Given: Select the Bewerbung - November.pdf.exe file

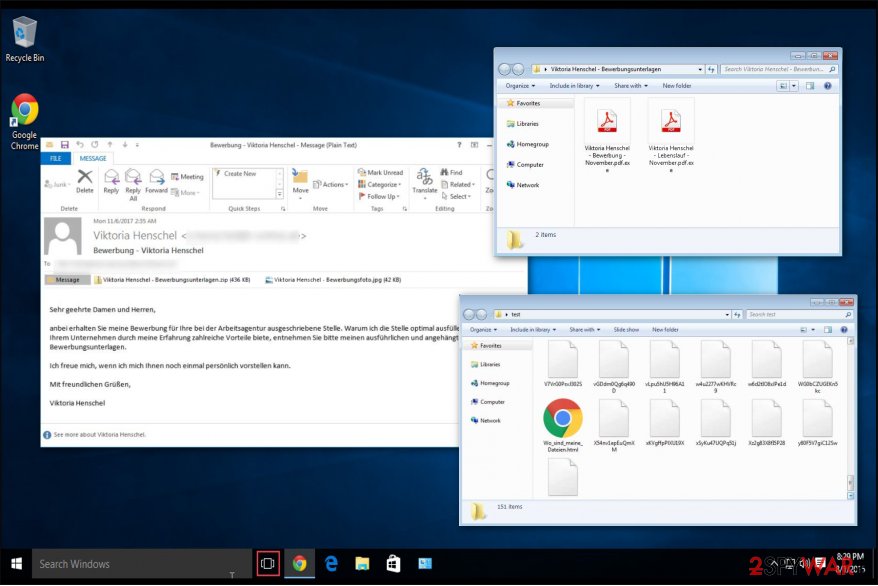Looking at the screenshot, I should coord(607,134).
